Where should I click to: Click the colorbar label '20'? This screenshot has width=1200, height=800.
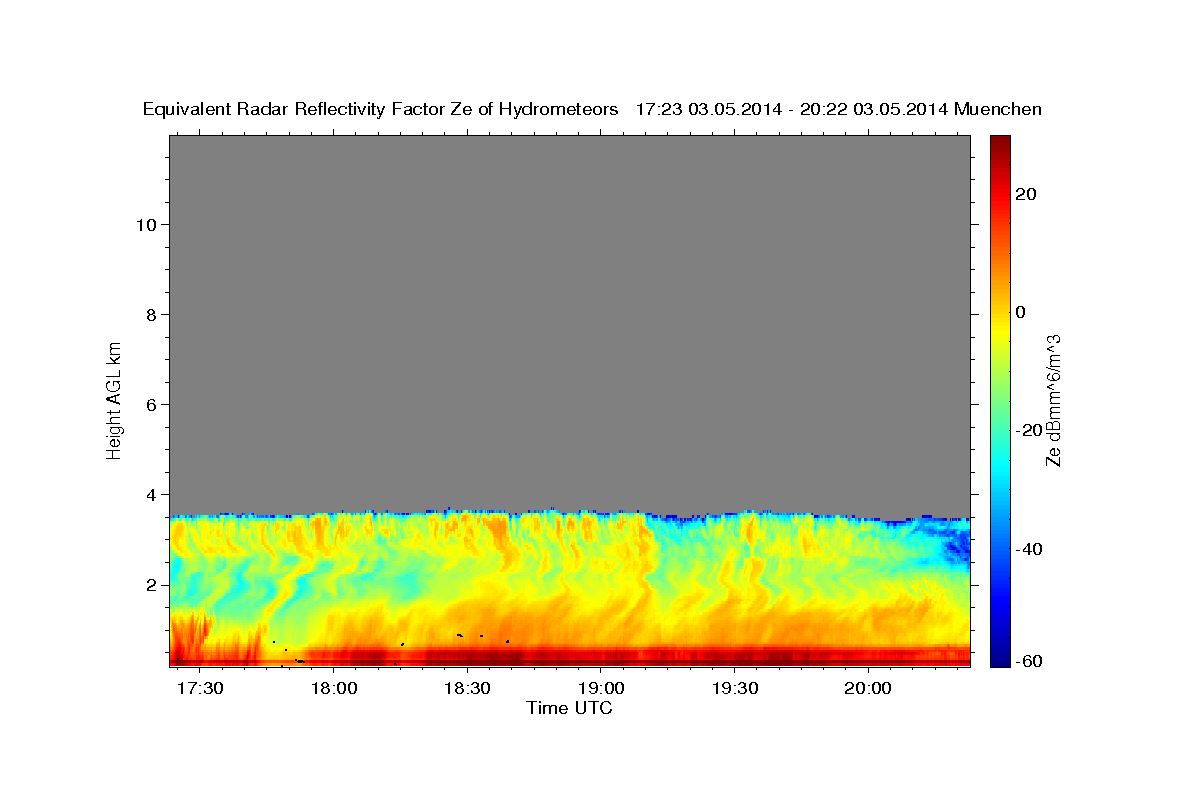point(1025,194)
